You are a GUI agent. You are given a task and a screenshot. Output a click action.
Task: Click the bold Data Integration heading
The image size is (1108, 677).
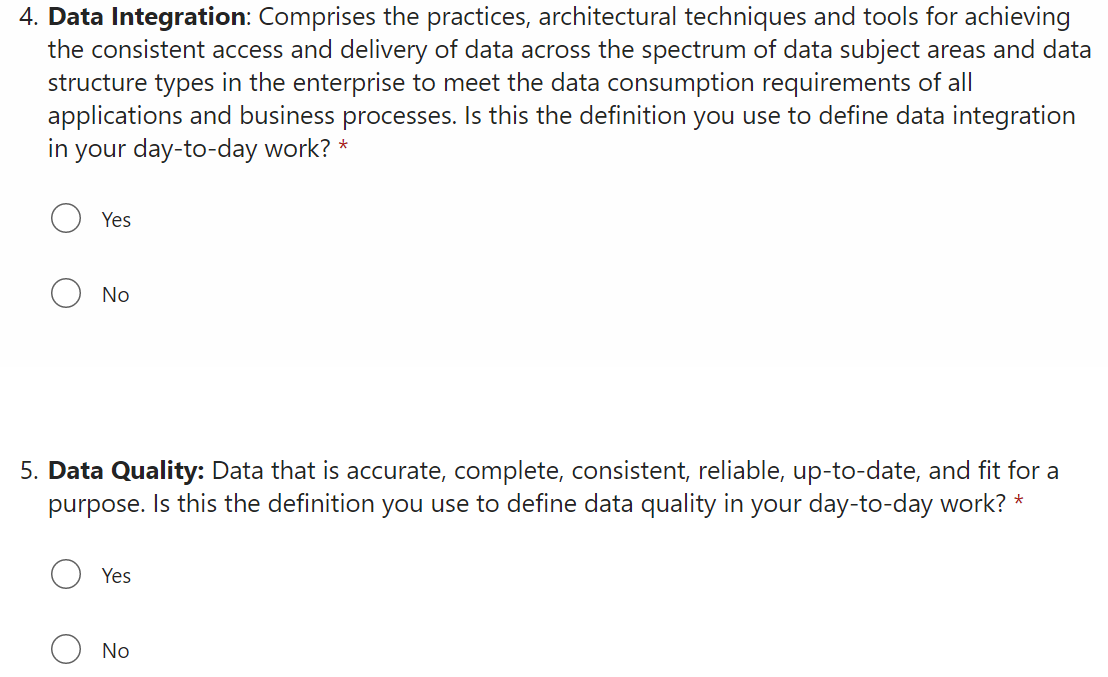click(x=146, y=18)
